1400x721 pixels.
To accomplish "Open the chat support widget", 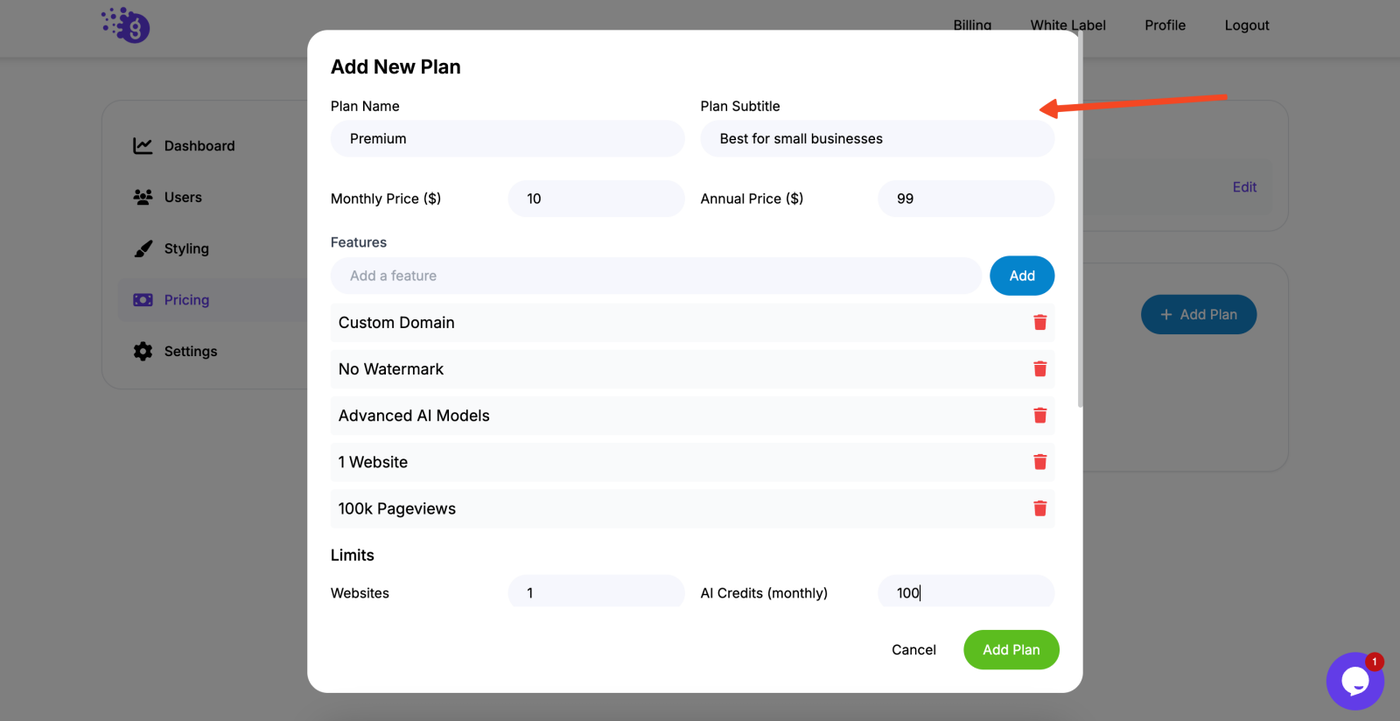I will coord(1355,681).
